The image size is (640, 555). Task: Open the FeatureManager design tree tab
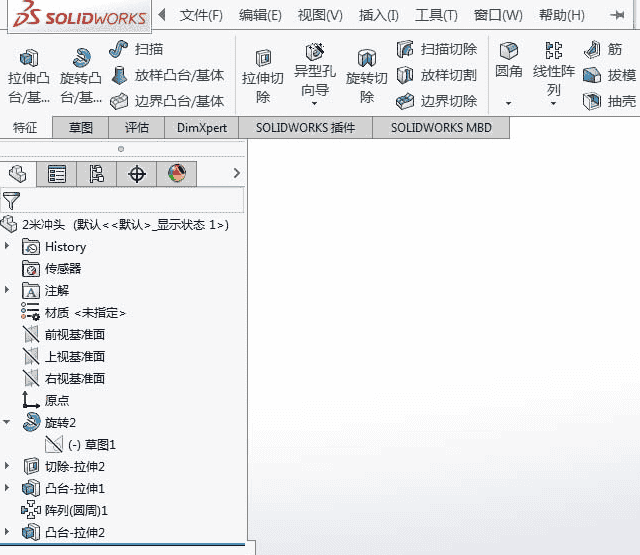pyautogui.click(x=18, y=174)
